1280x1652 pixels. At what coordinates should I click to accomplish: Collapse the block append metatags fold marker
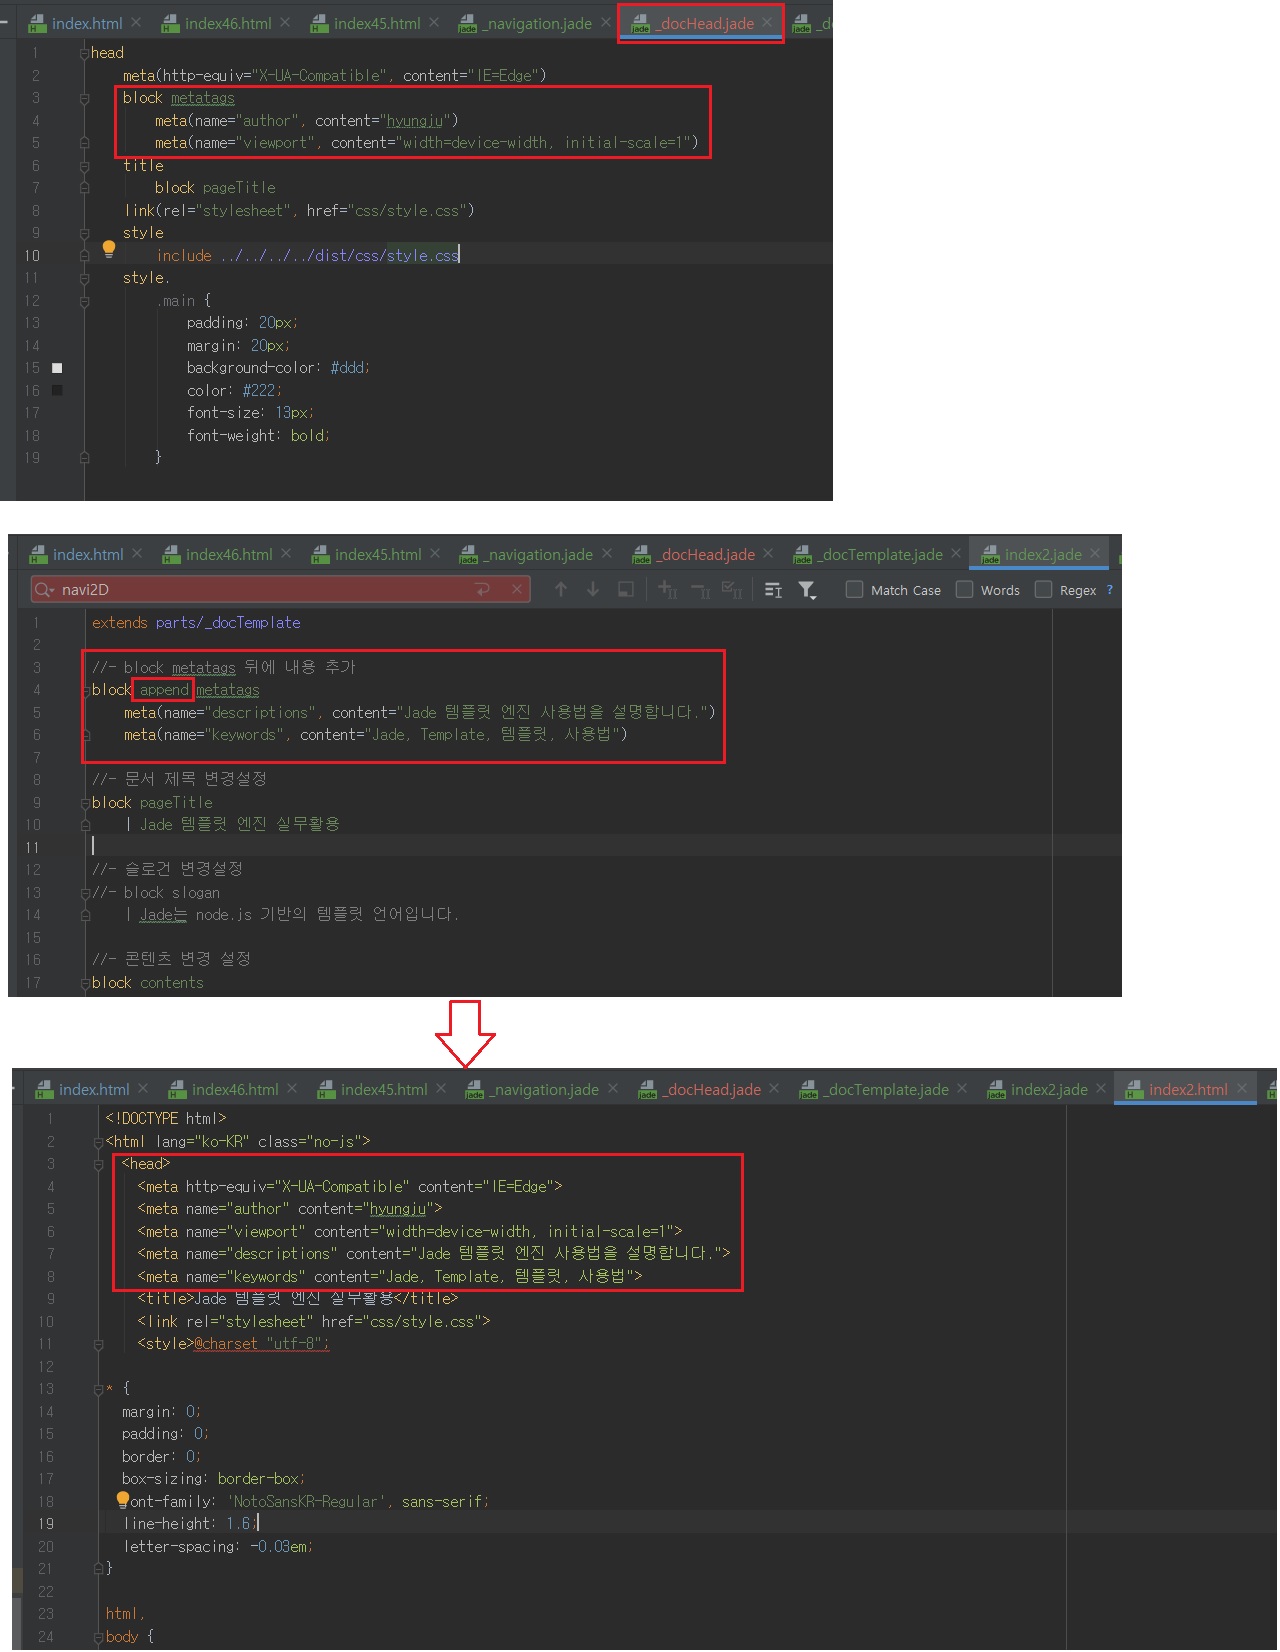(85, 690)
